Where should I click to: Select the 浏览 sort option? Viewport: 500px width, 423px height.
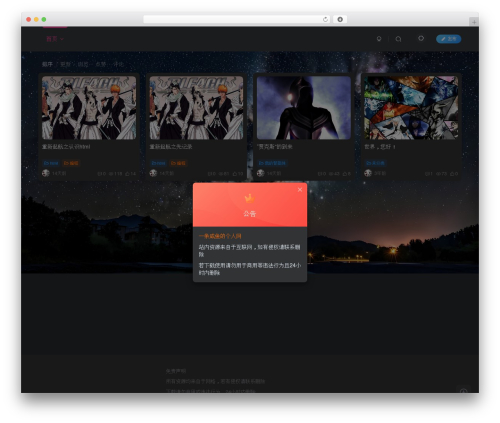coord(83,64)
